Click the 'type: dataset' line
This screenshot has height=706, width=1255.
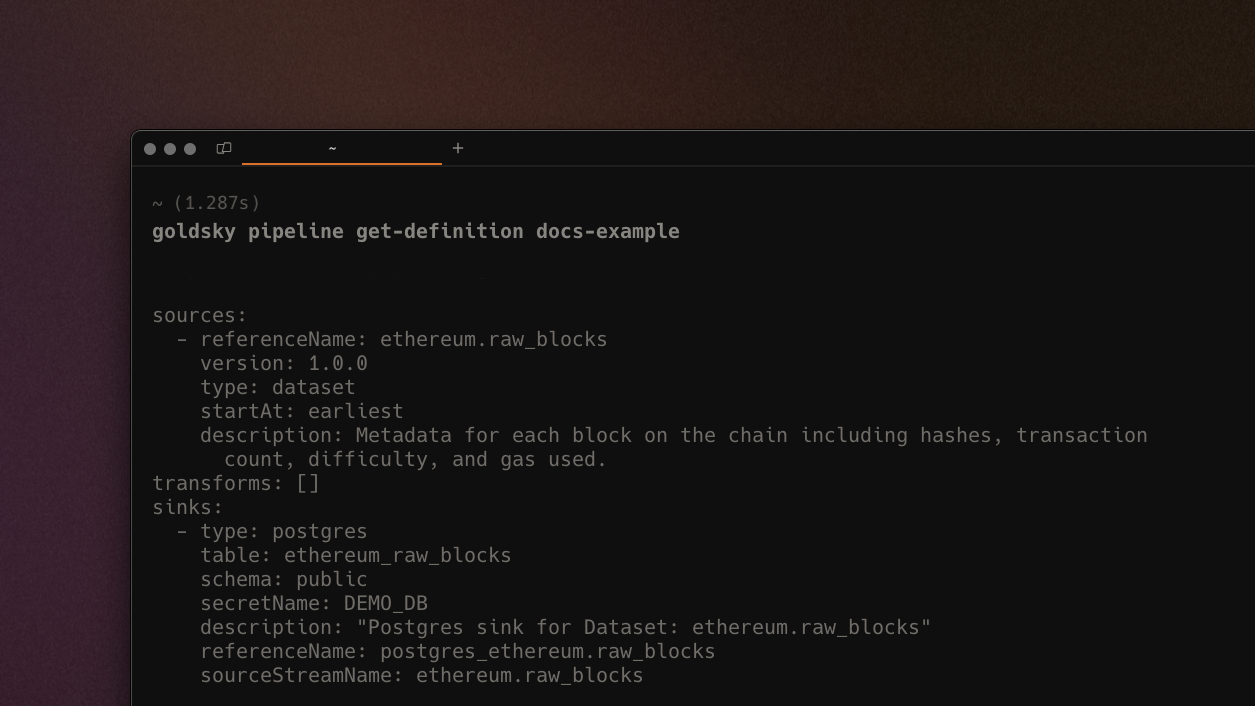click(278, 387)
